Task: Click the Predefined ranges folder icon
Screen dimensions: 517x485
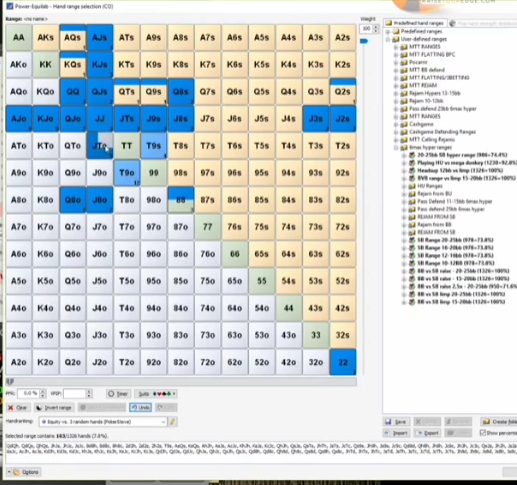Action: point(396,31)
